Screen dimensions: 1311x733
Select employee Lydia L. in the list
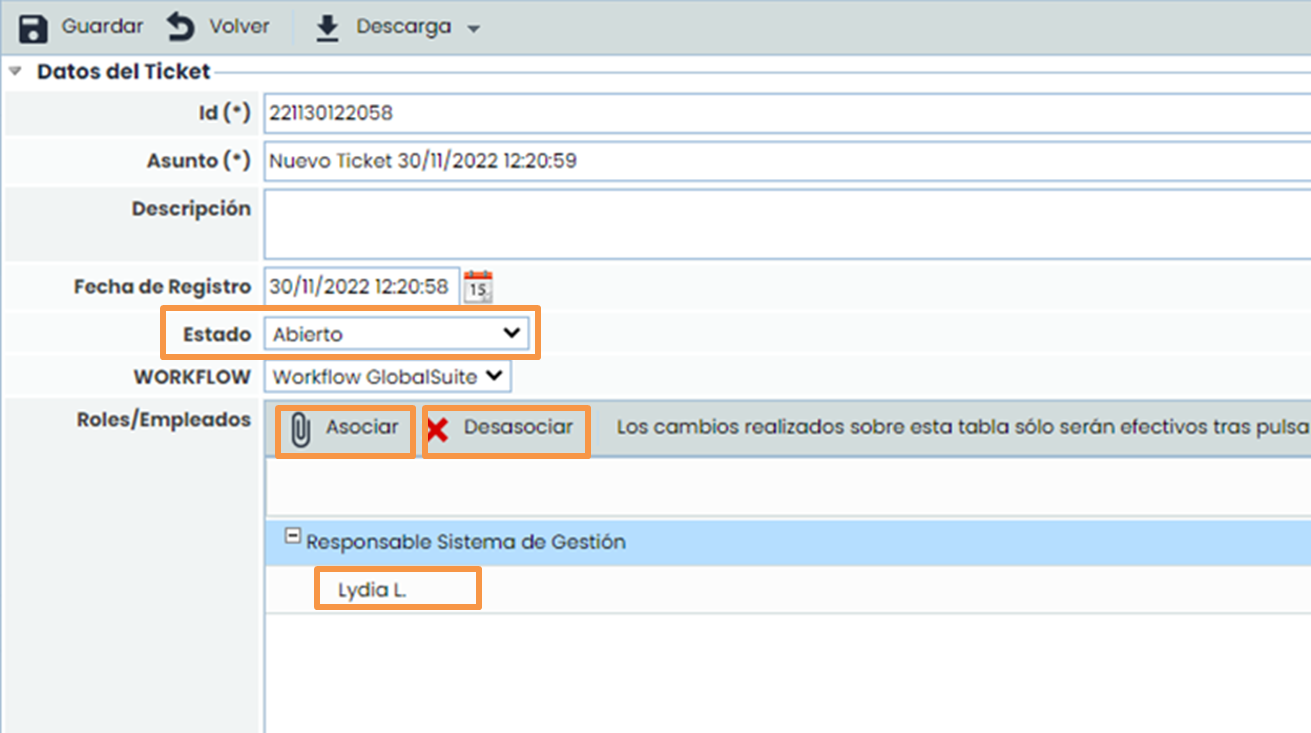tap(372, 590)
